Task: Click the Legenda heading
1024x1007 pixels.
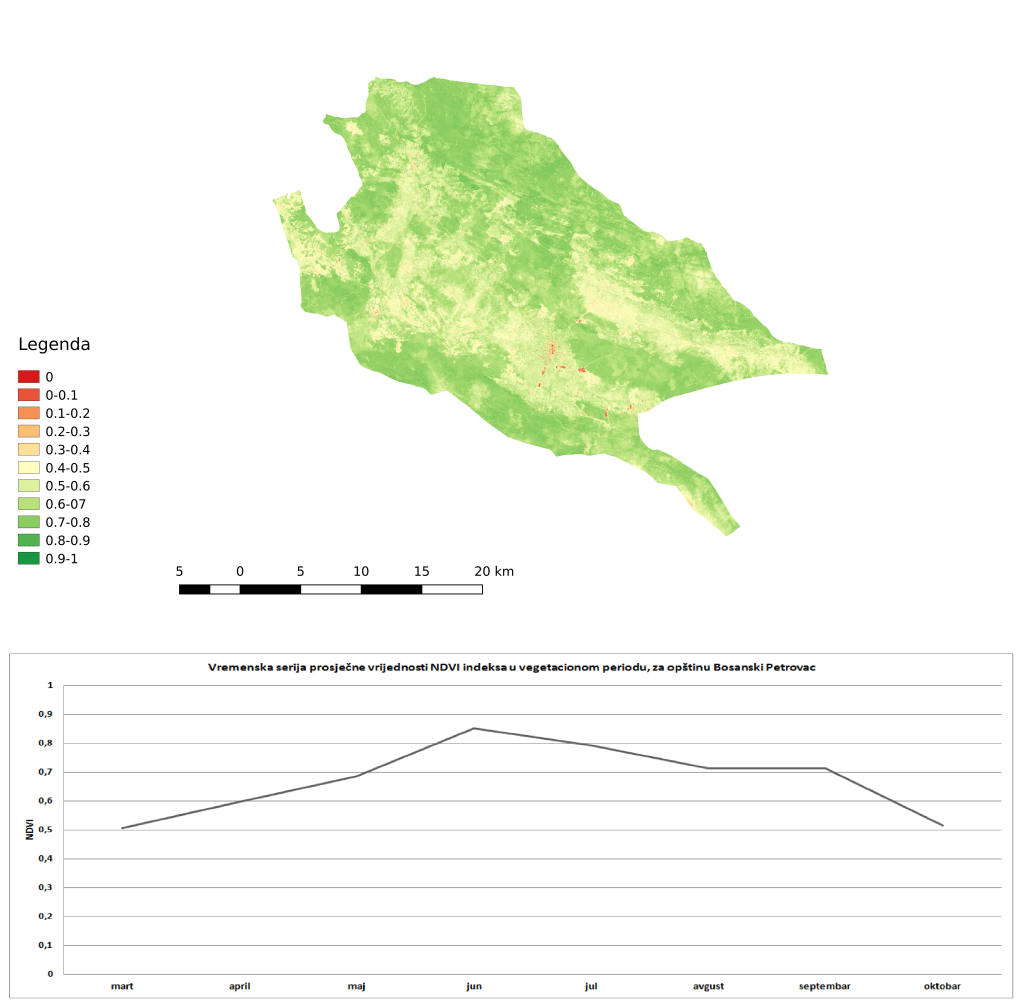Action: 54,345
